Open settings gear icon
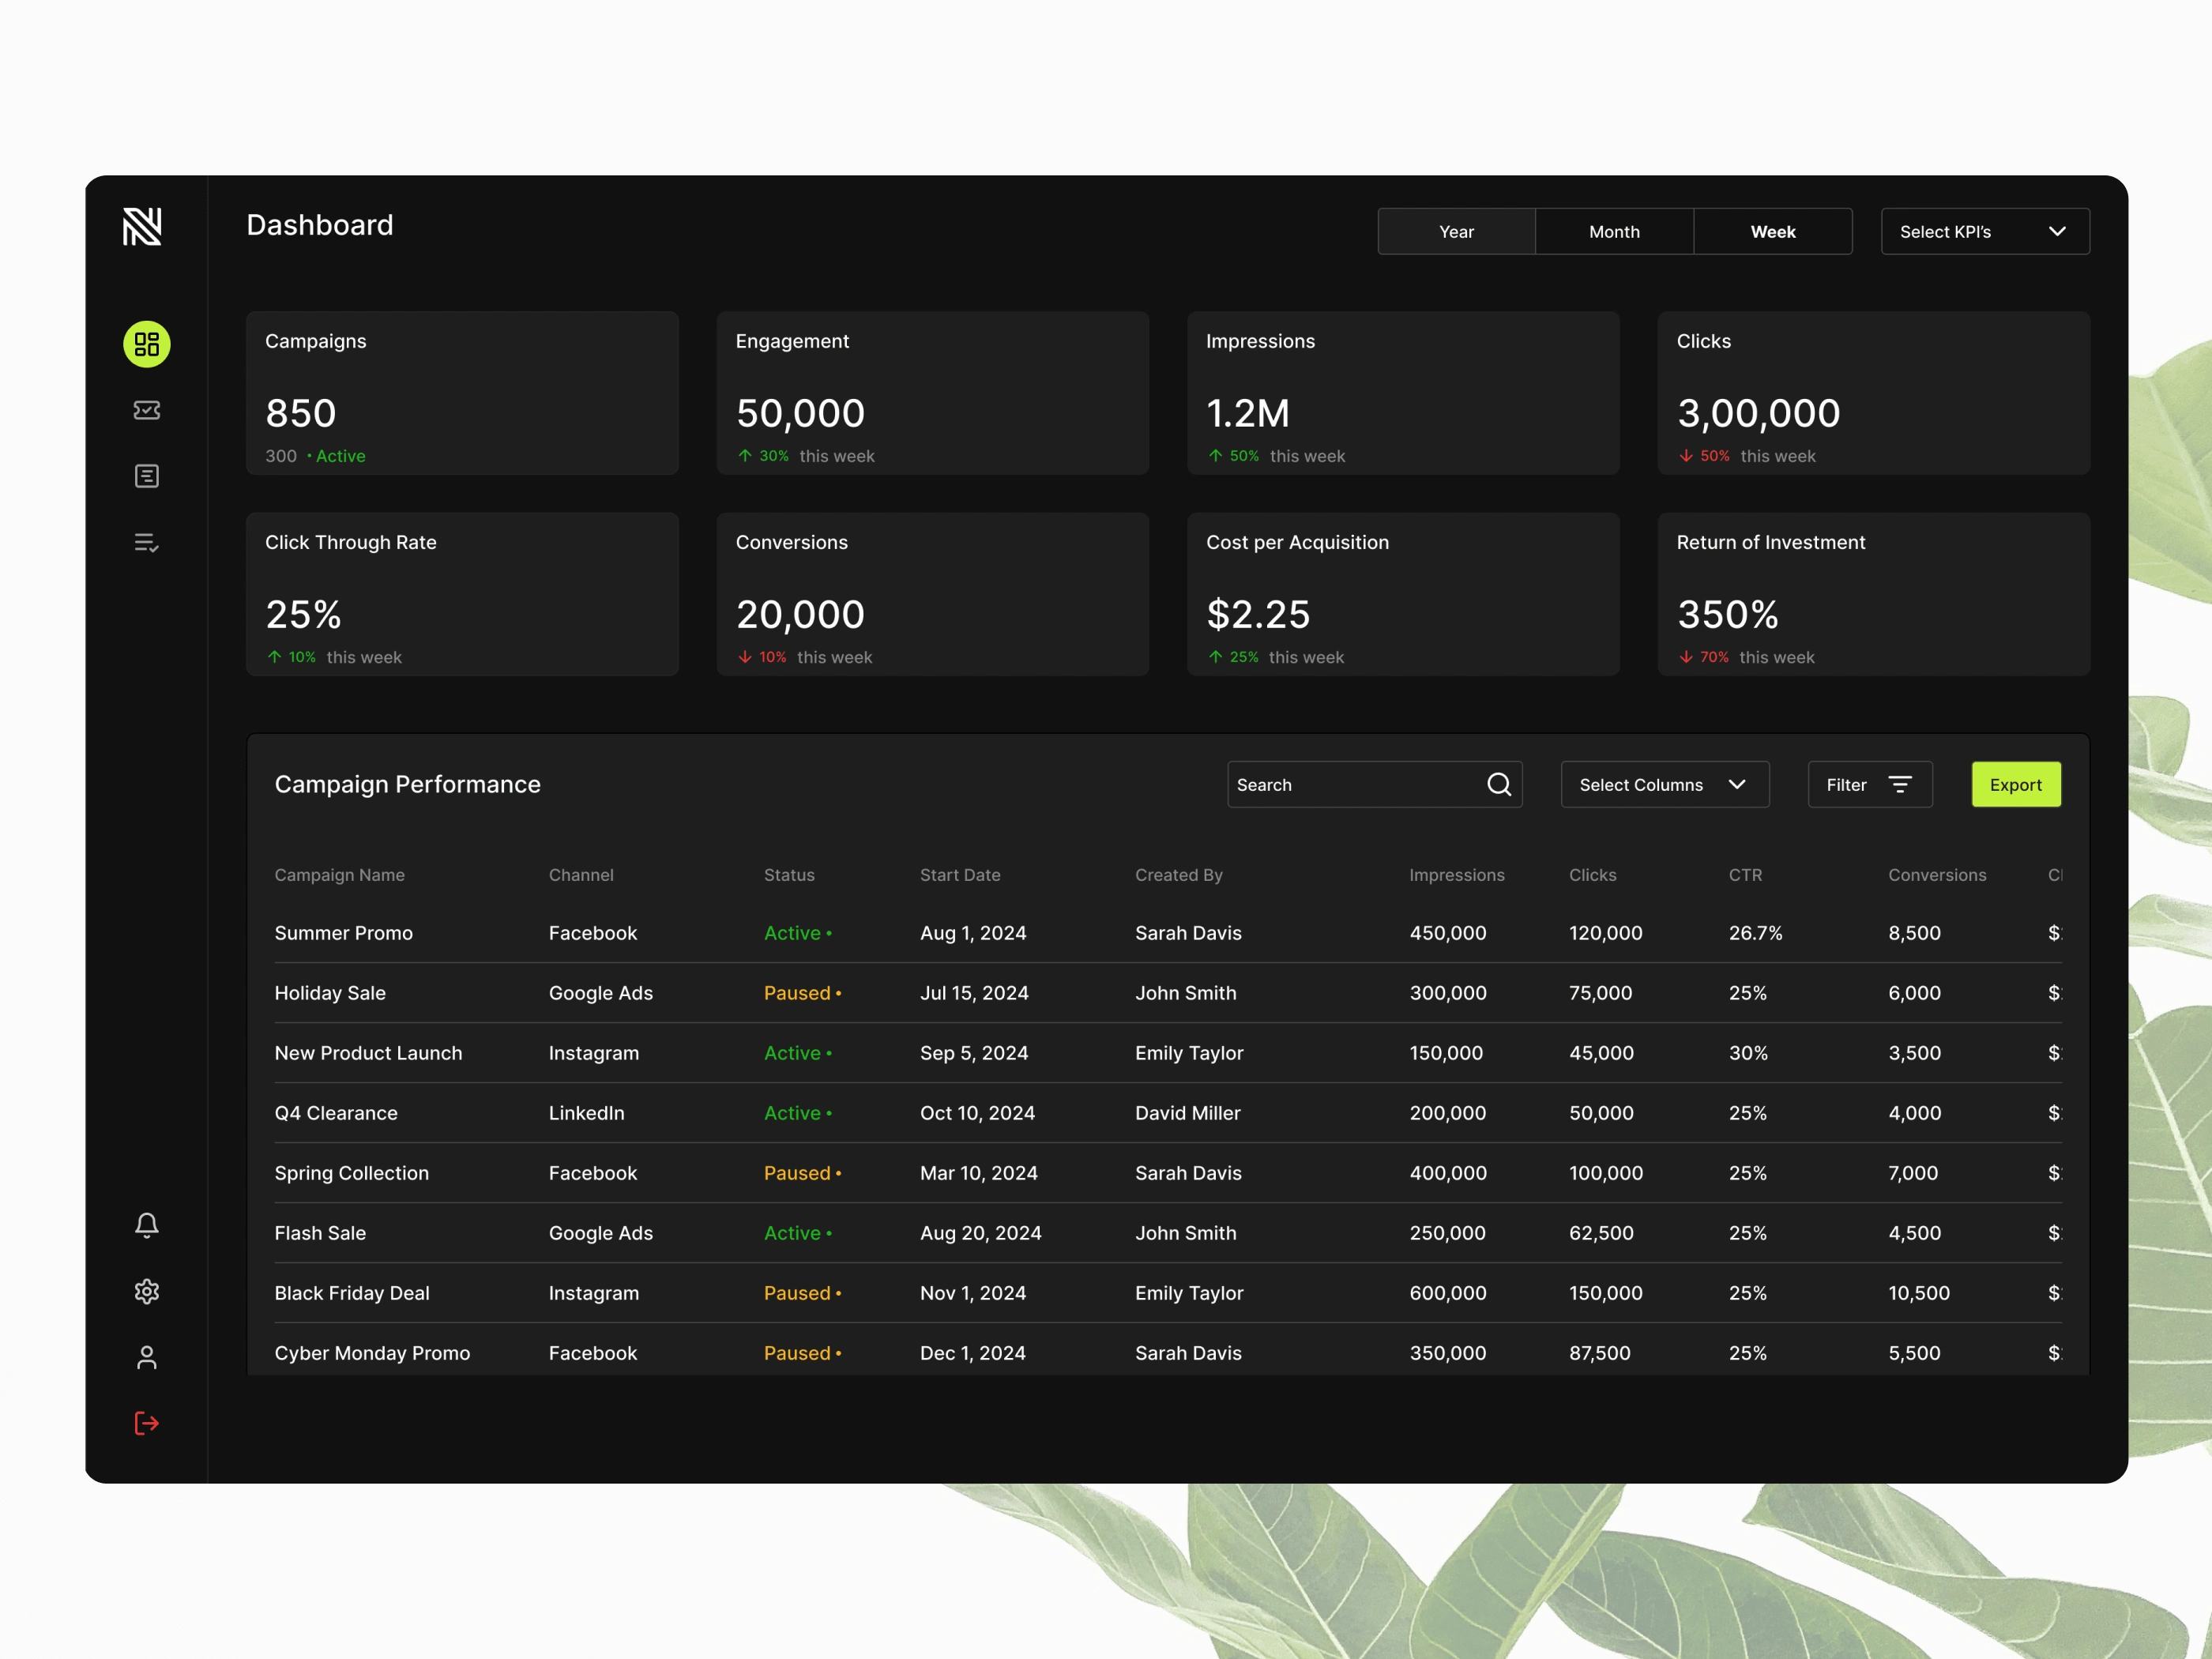Image resolution: width=2212 pixels, height=1659 pixels. click(x=146, y=1291)
